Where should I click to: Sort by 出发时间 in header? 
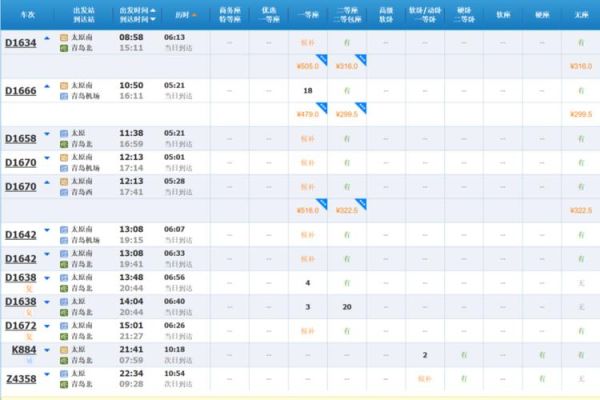[x=137, y=10]
